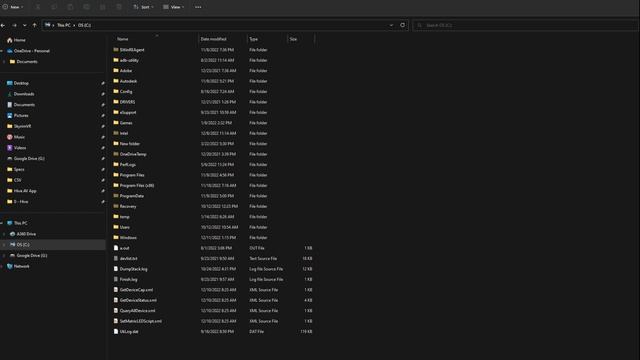The image size is (640, 360).
Task: Go forward with the Forward arrow
Action: 14,25
